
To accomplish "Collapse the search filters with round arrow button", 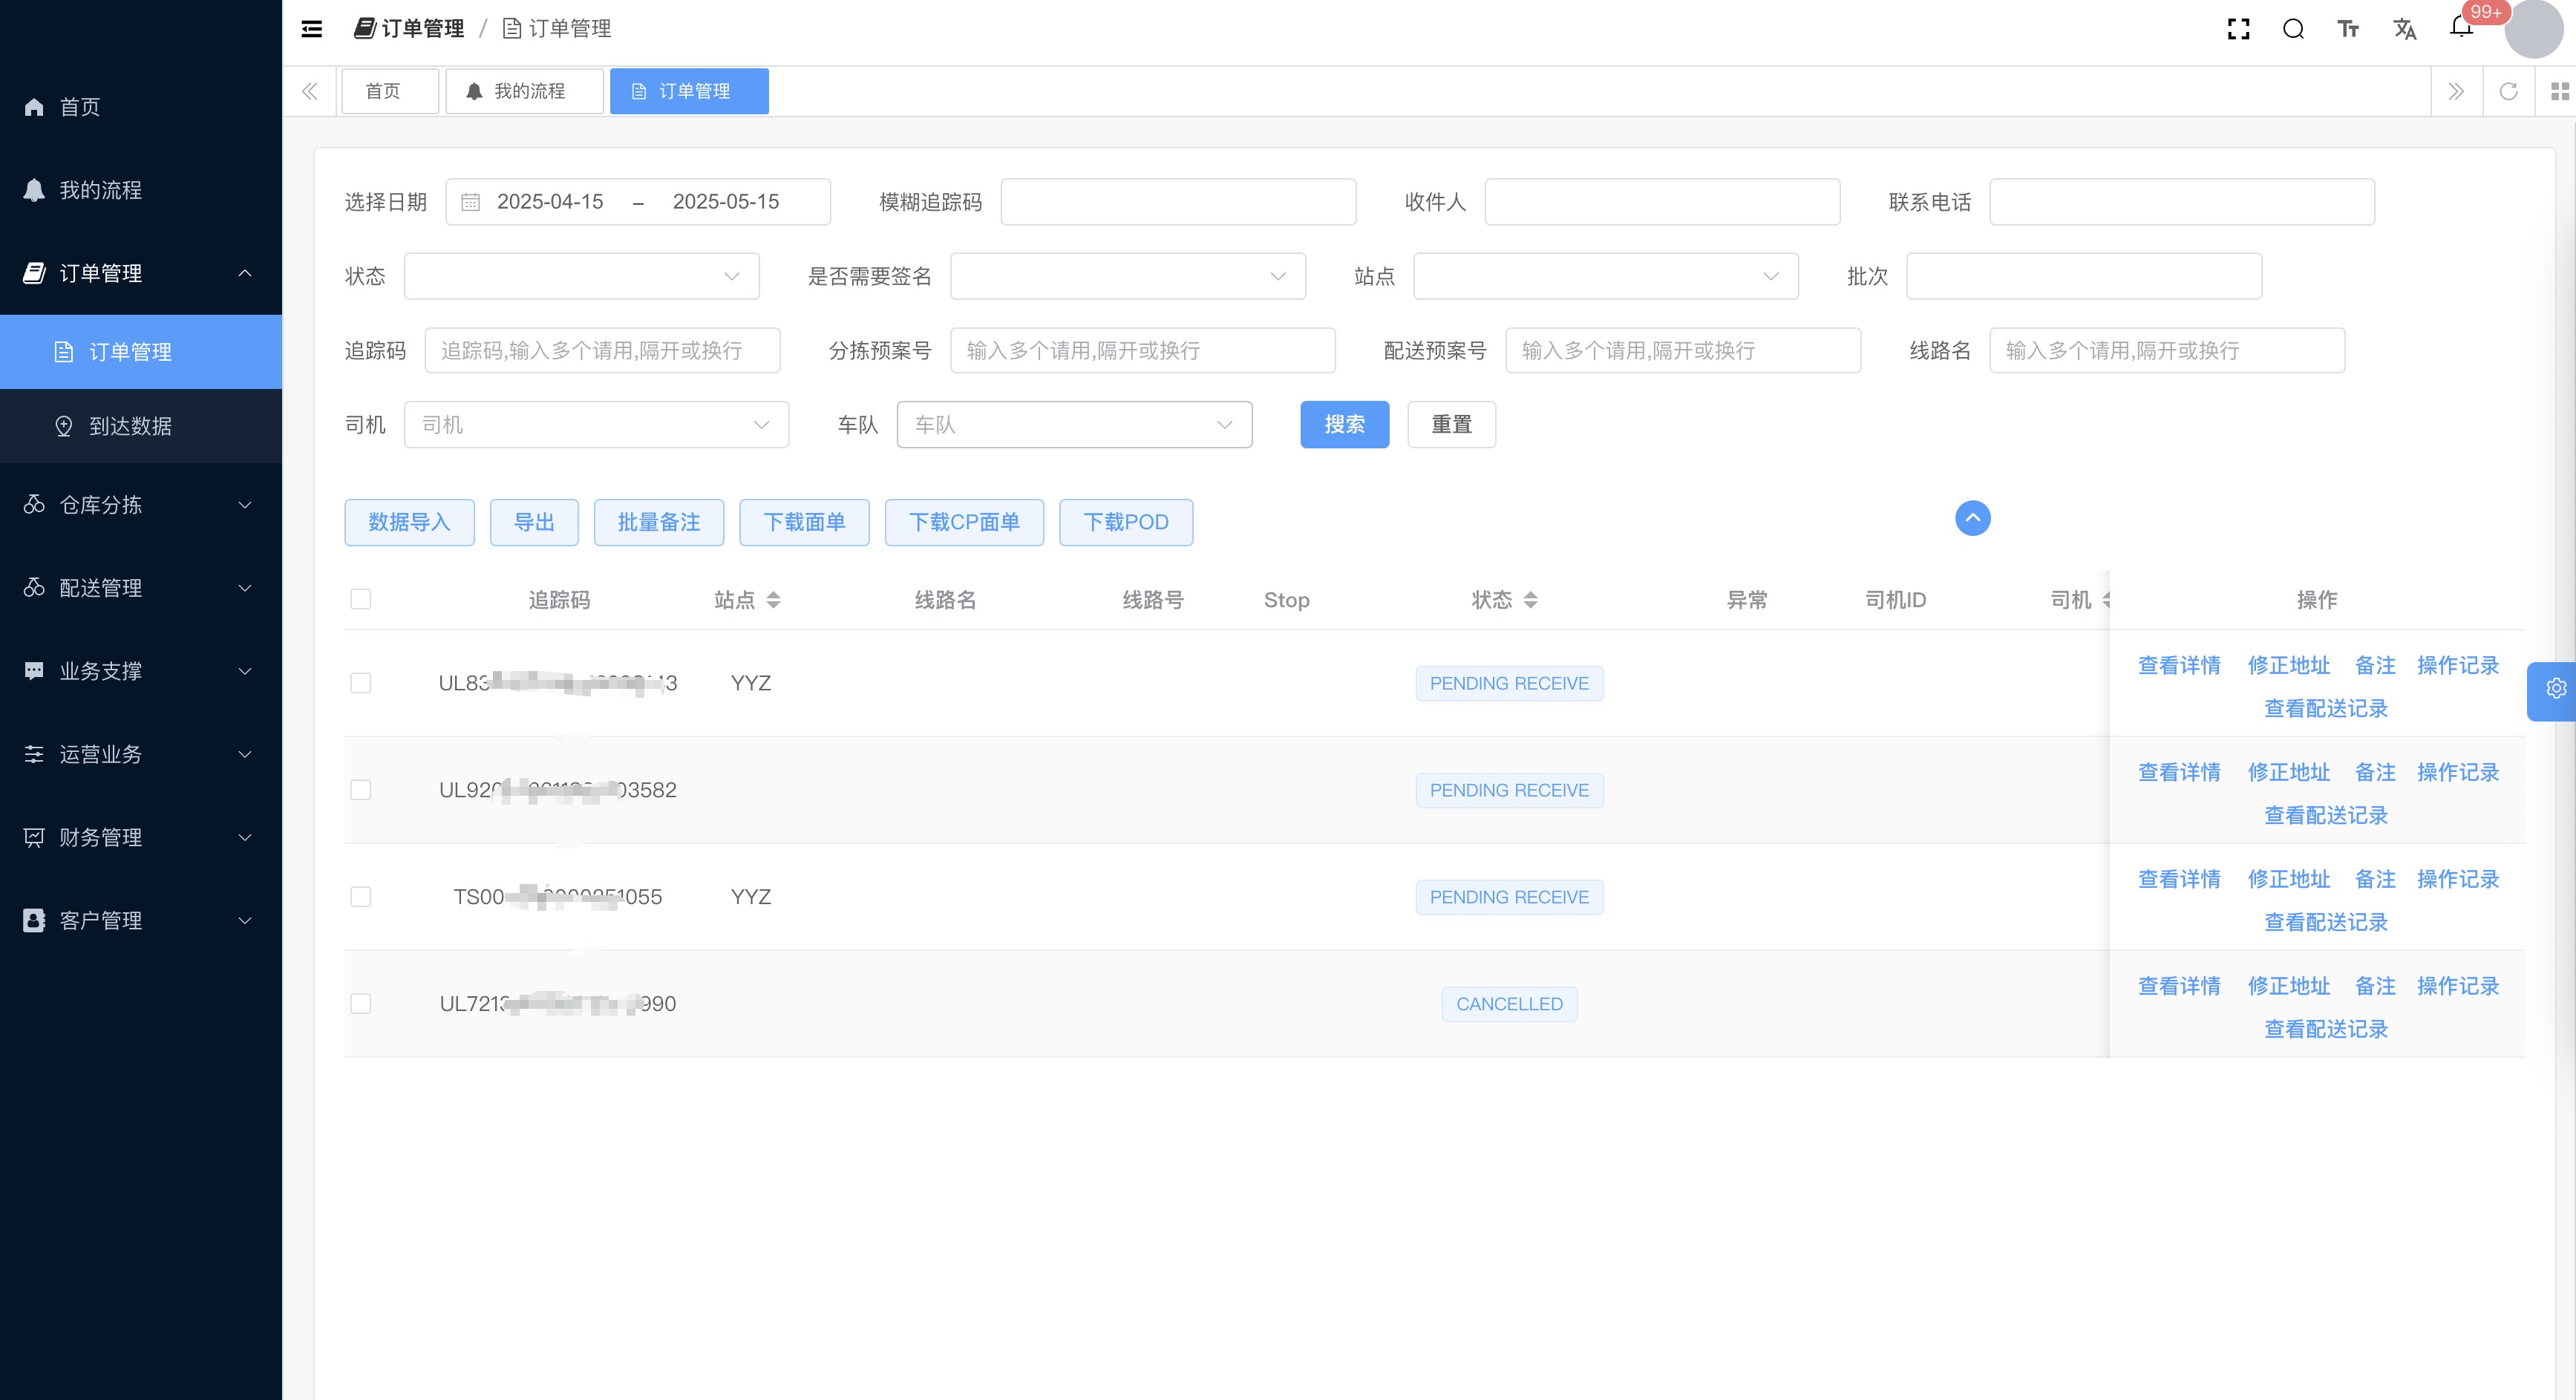I will [1972, 518].
